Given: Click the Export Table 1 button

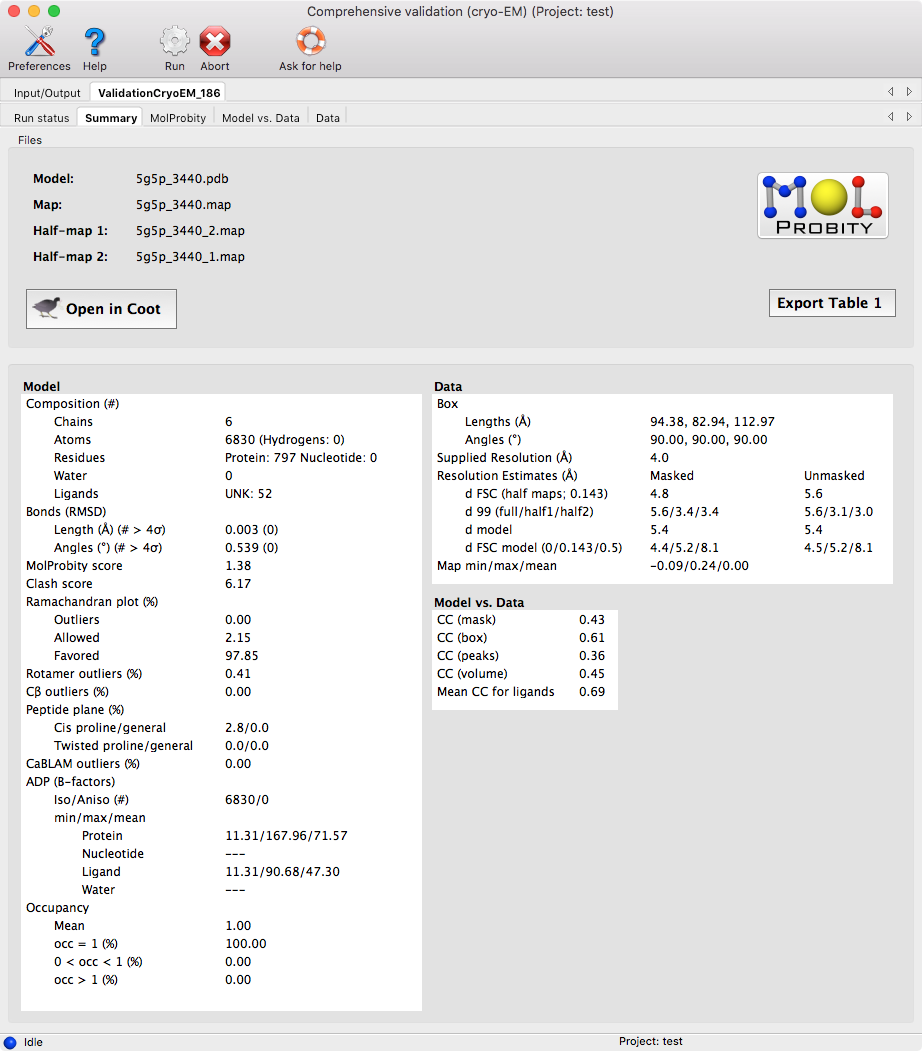Looking at the screenshot, I should (x=831, y=303).
